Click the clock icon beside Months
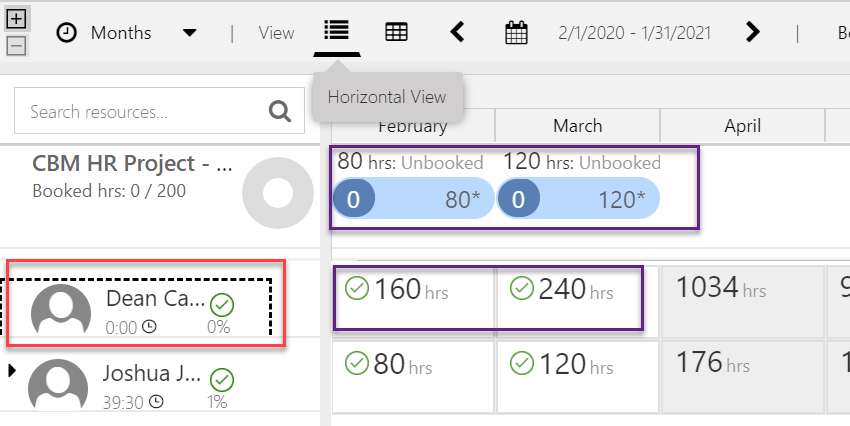This screenshot has height=426, width=850. coord(67,33)
